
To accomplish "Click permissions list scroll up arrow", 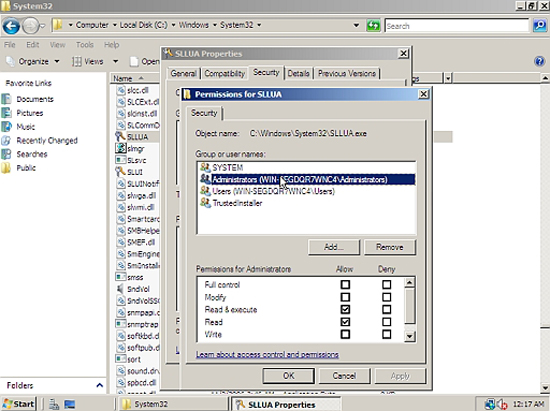I will point(409,282).
